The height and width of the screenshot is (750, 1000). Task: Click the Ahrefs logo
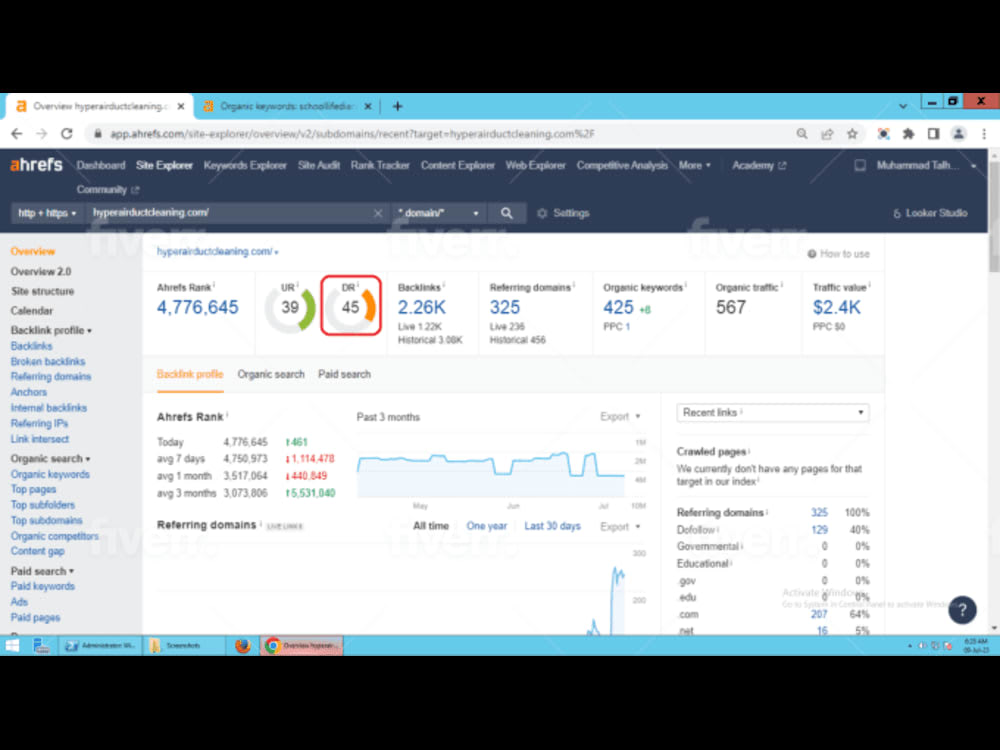[x=36, y=165]
